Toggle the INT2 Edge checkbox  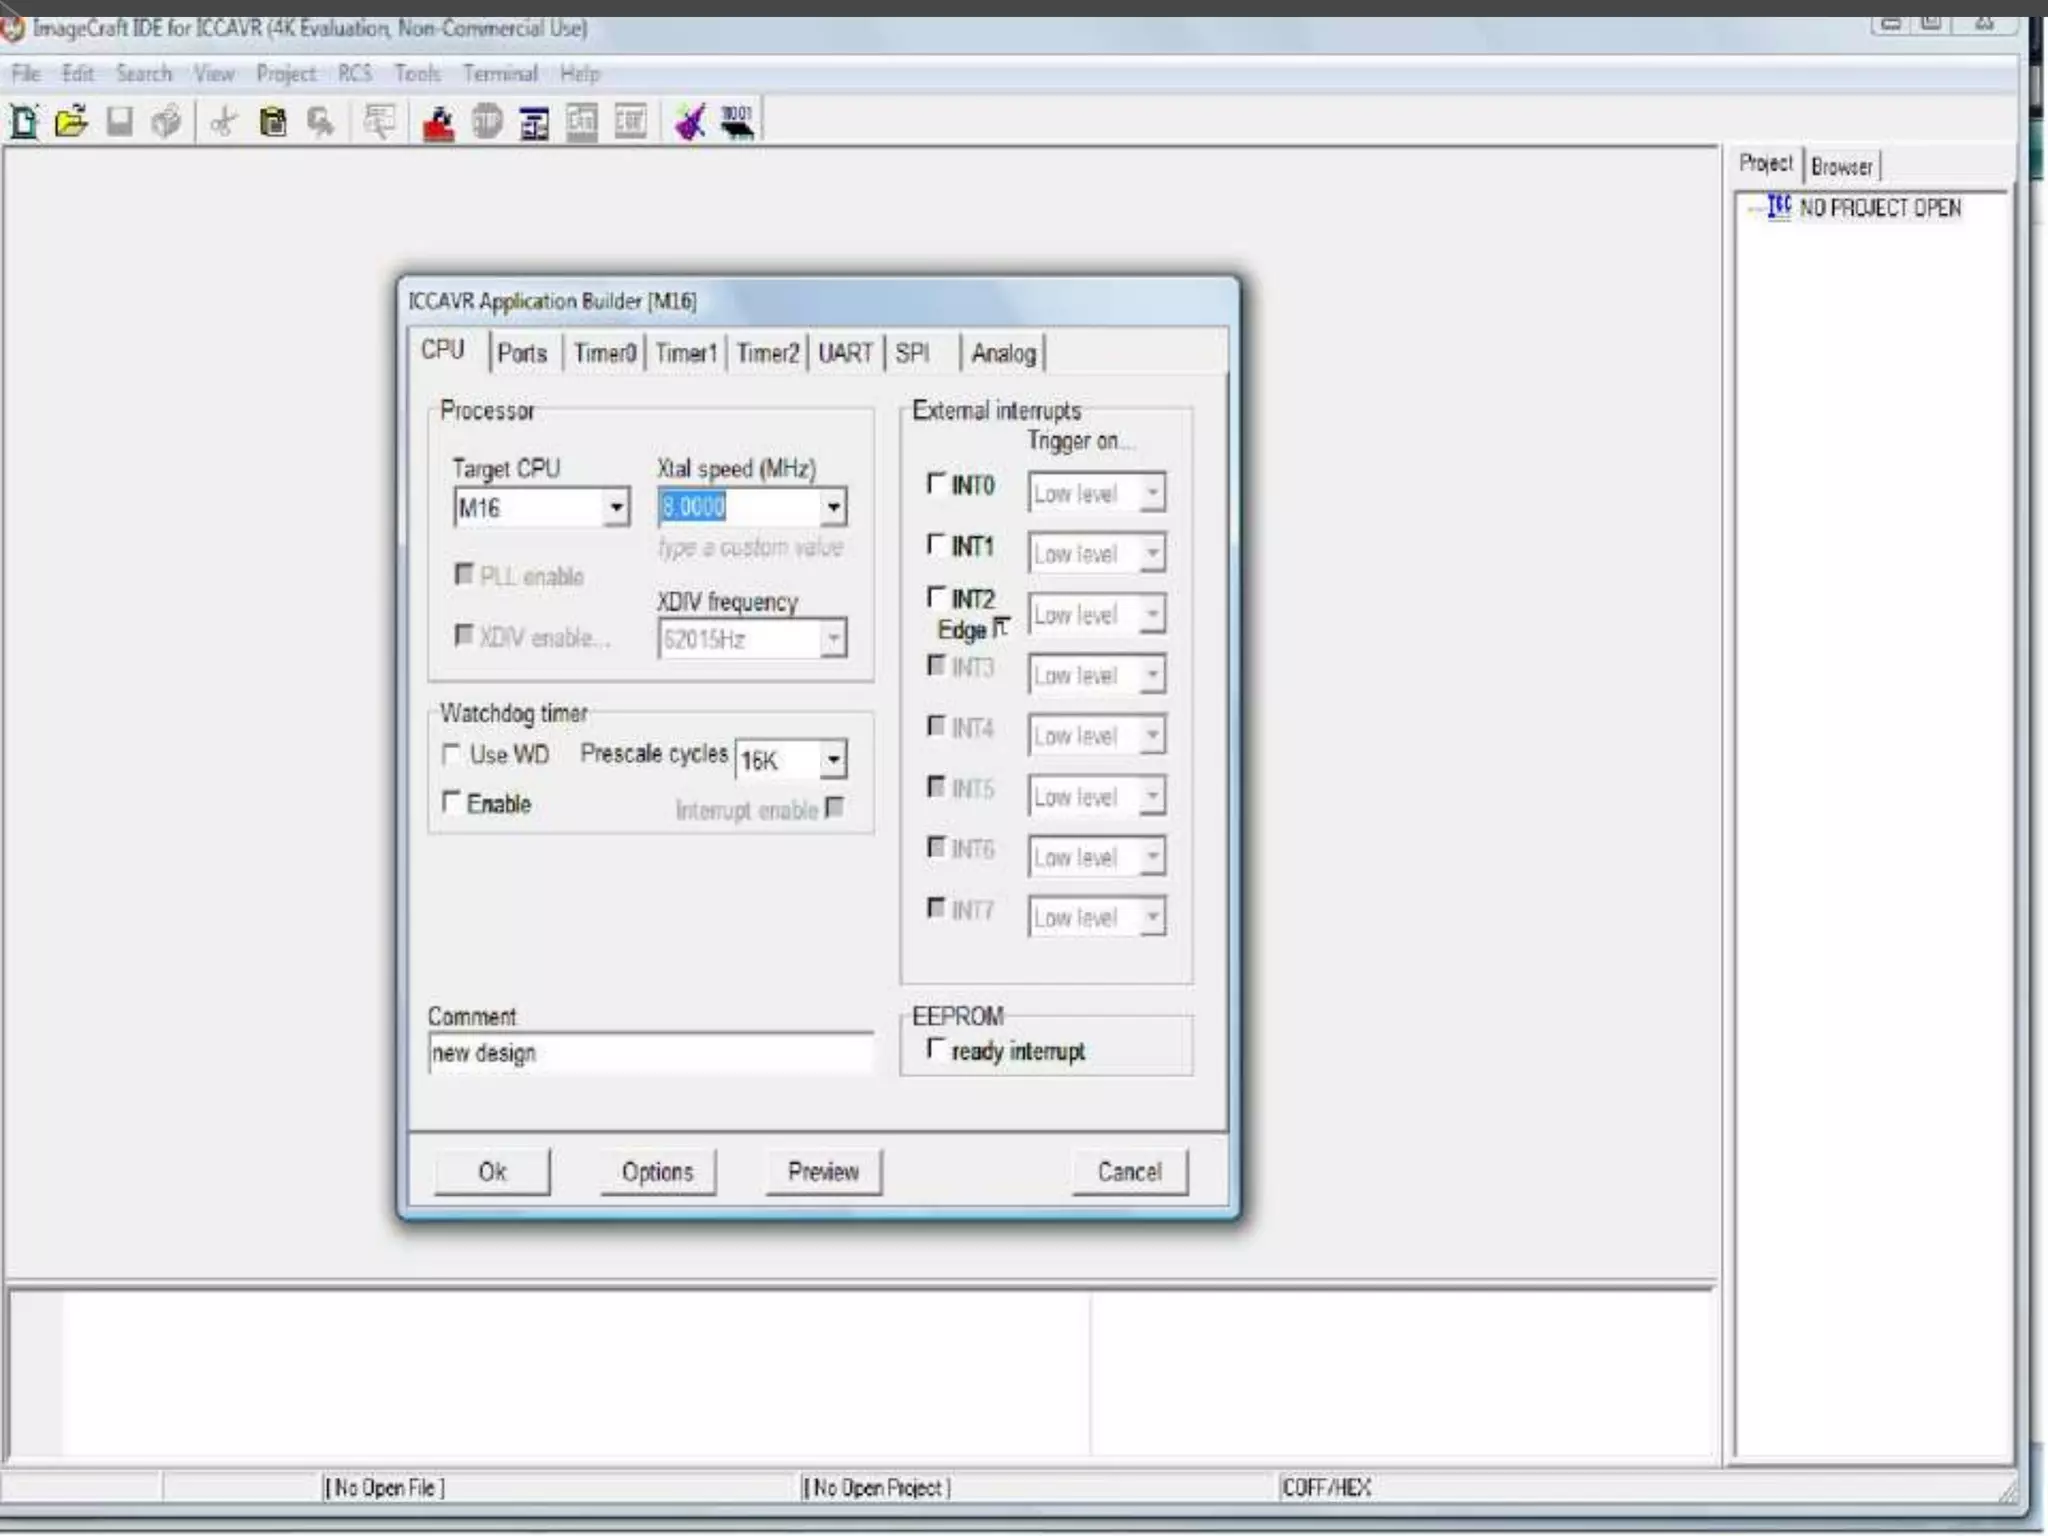tap(1000, 627)
